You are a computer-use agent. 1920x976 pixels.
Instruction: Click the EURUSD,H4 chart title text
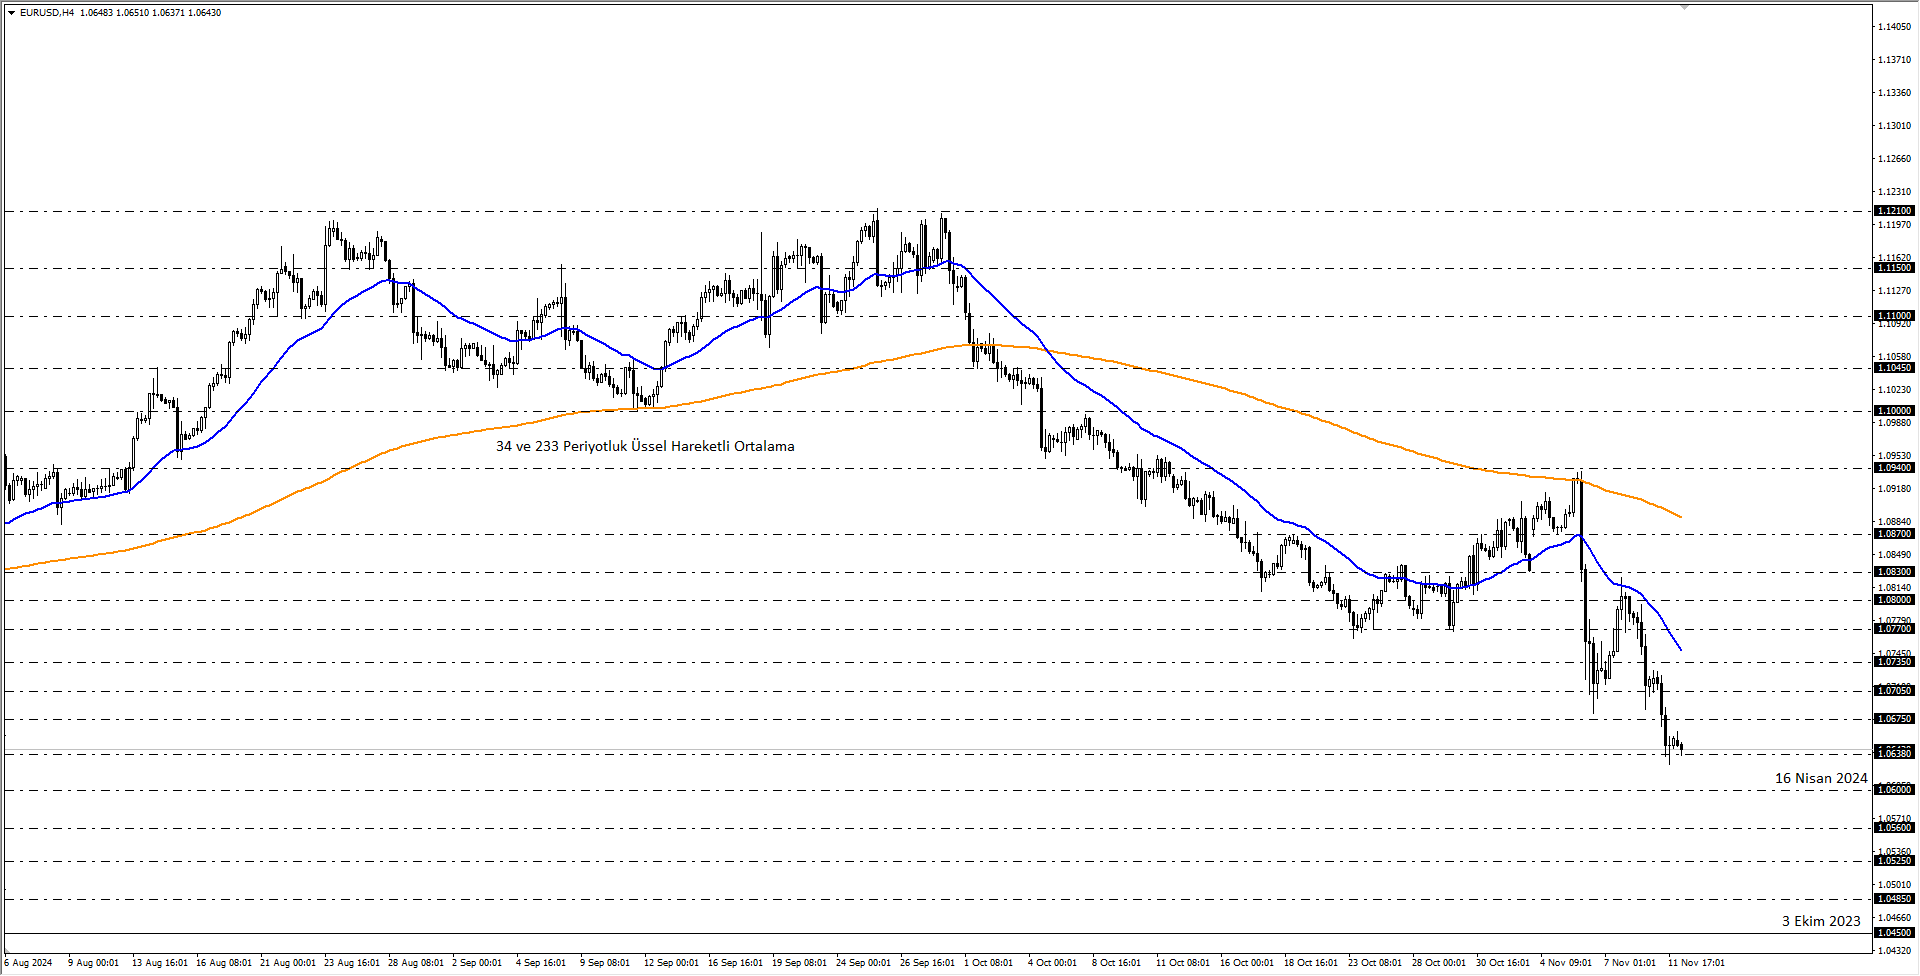(x=47, y=13)
